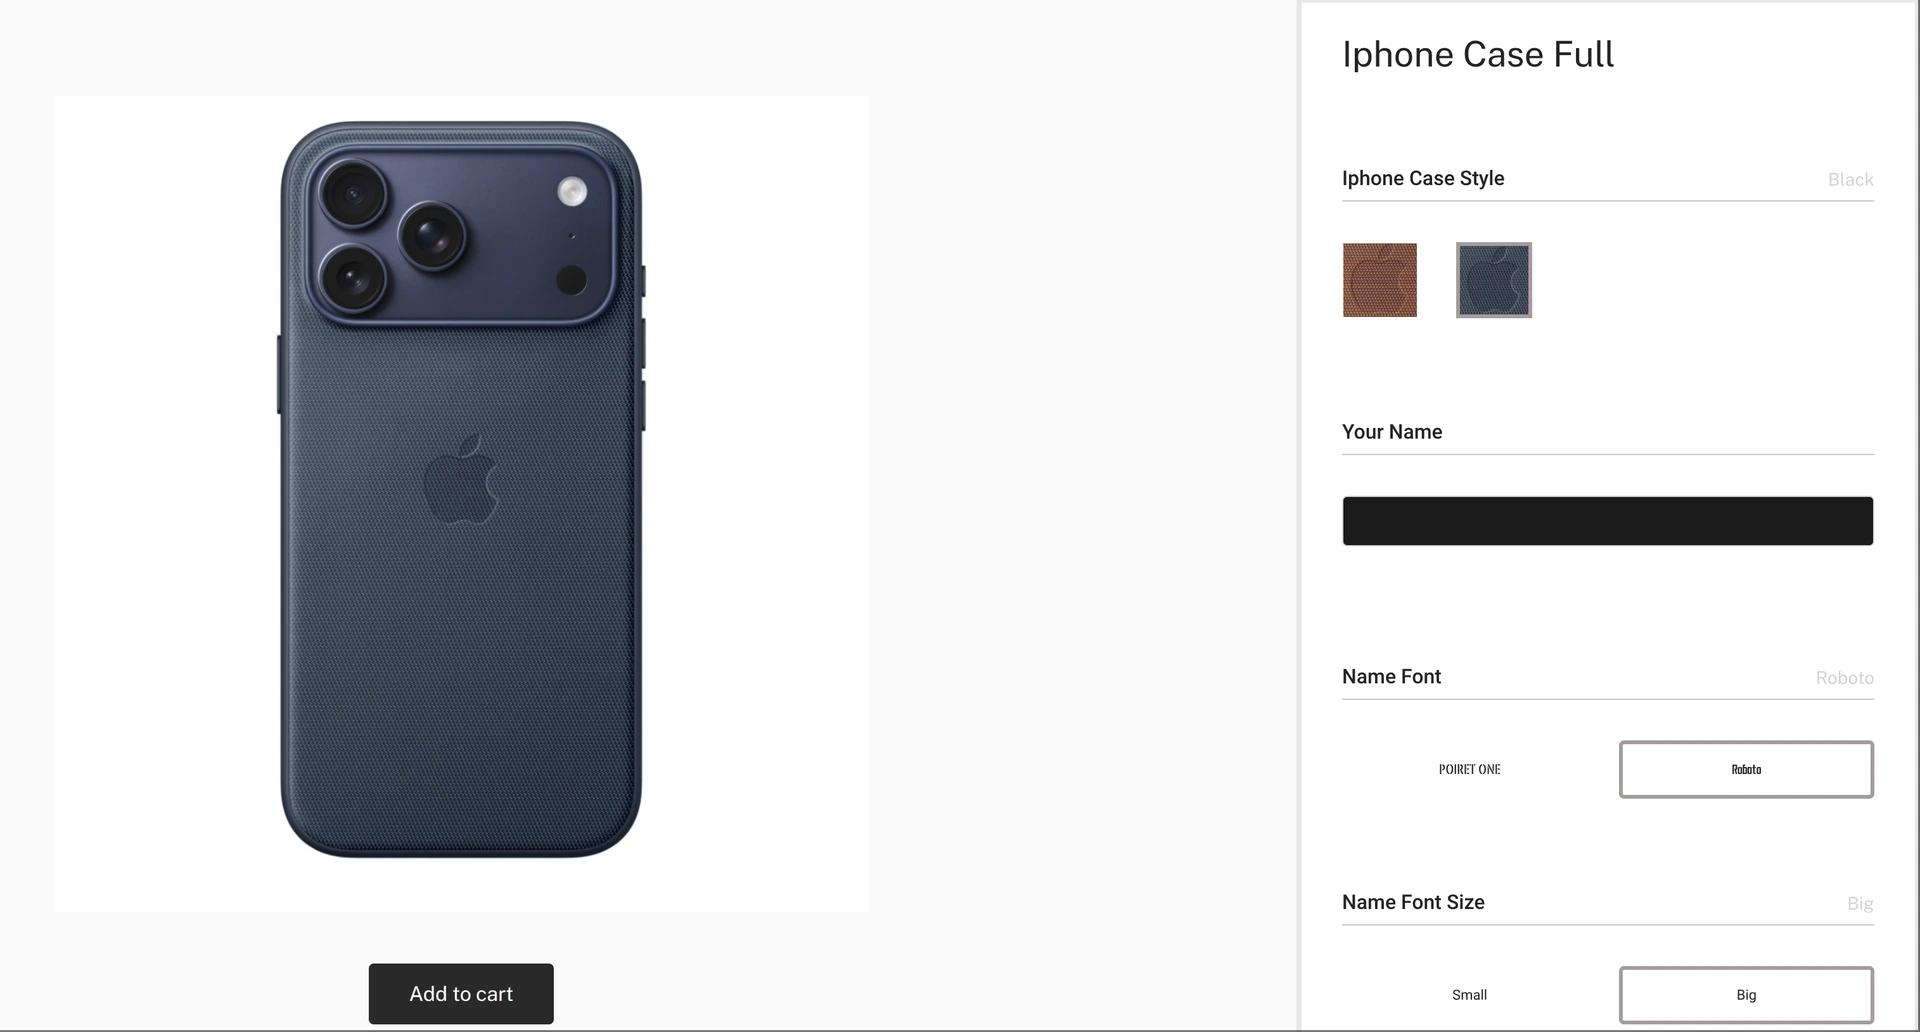
Task: Click the Your Name section heading
Action: 1392,432
